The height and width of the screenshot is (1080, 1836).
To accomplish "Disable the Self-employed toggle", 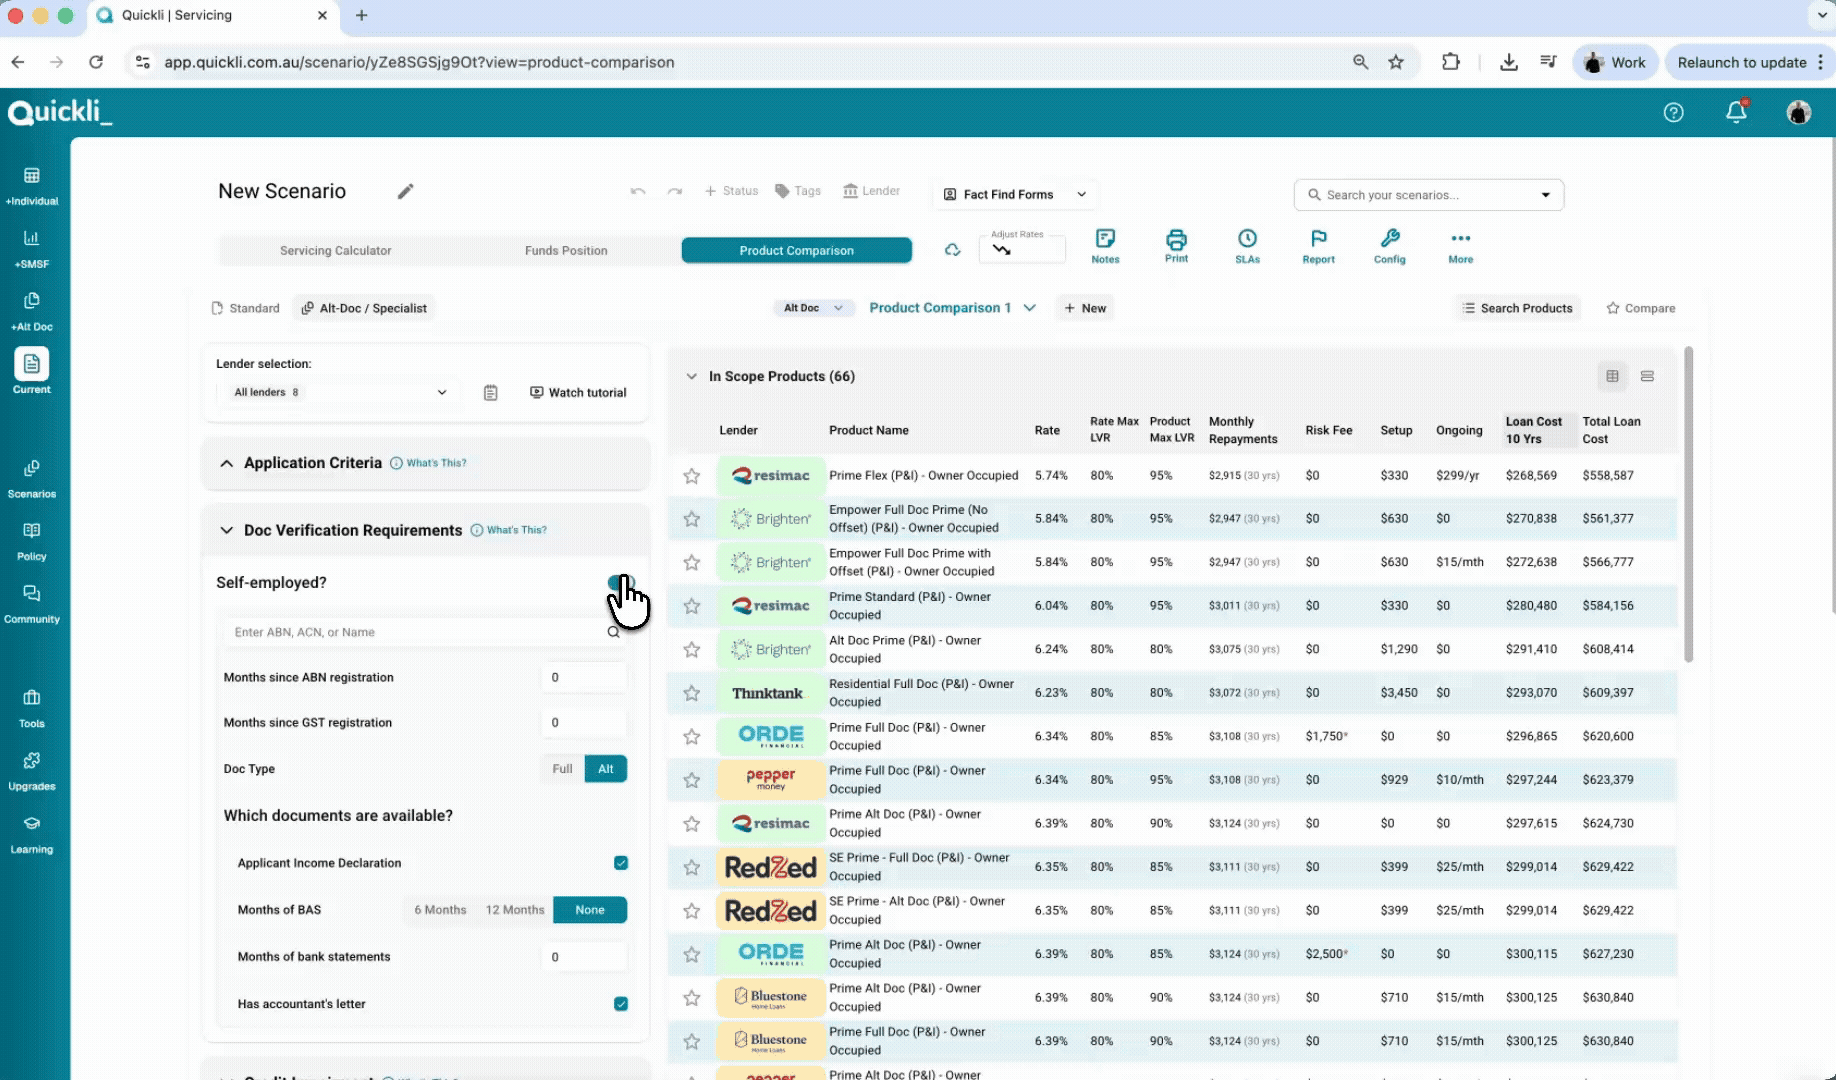I will click(620, 582).
